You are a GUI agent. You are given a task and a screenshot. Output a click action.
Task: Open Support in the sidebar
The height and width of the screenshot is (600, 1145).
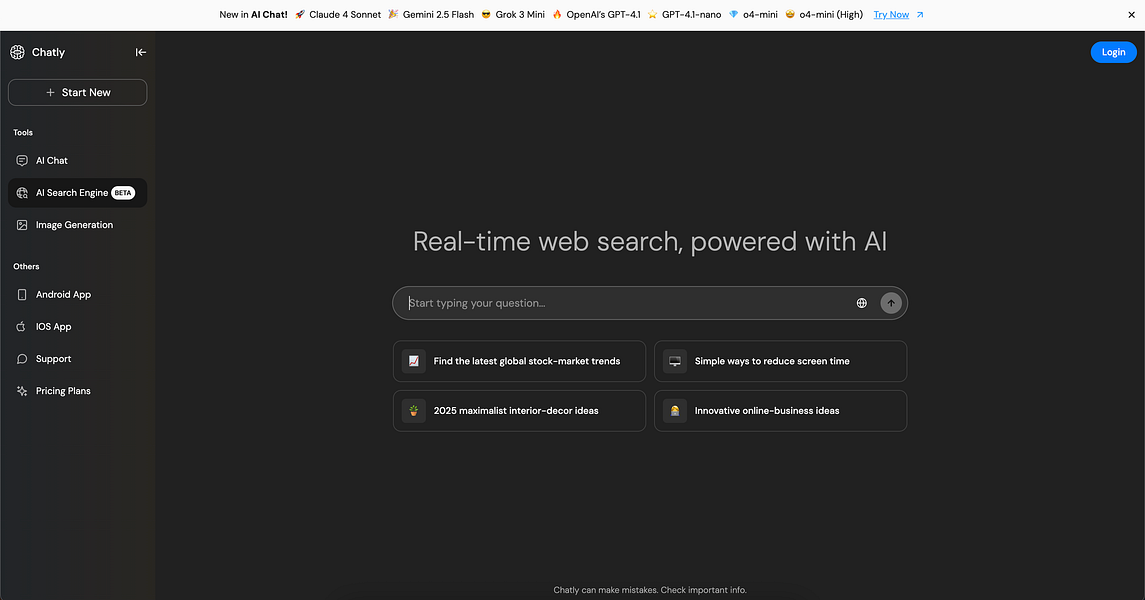click(77, 359)
